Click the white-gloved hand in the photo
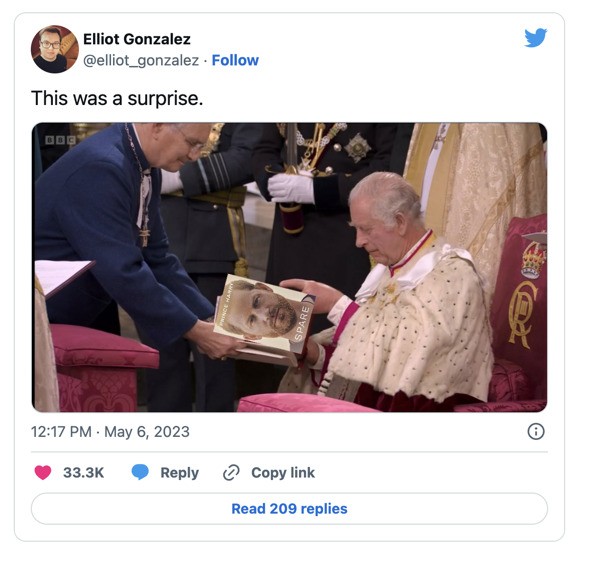Viewport: 600px width, 563px height. click(291, 187)
